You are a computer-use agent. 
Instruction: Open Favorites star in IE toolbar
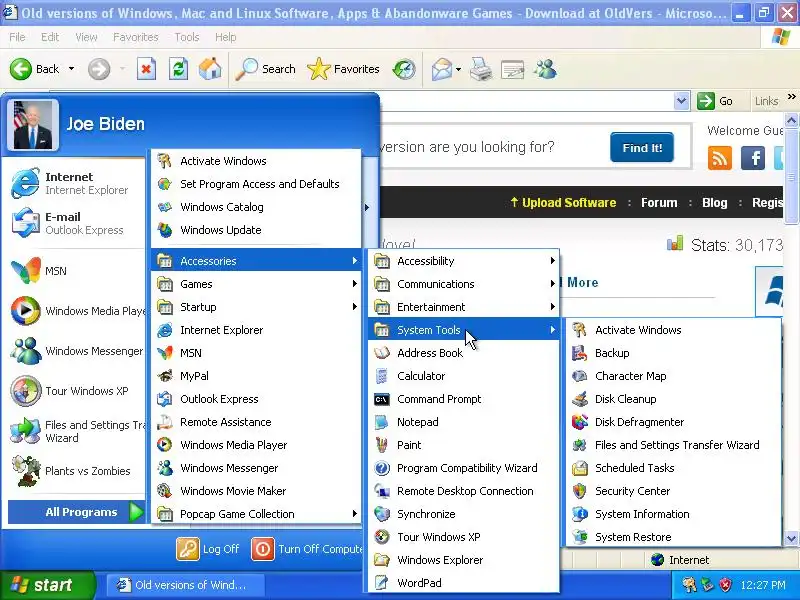343,69
